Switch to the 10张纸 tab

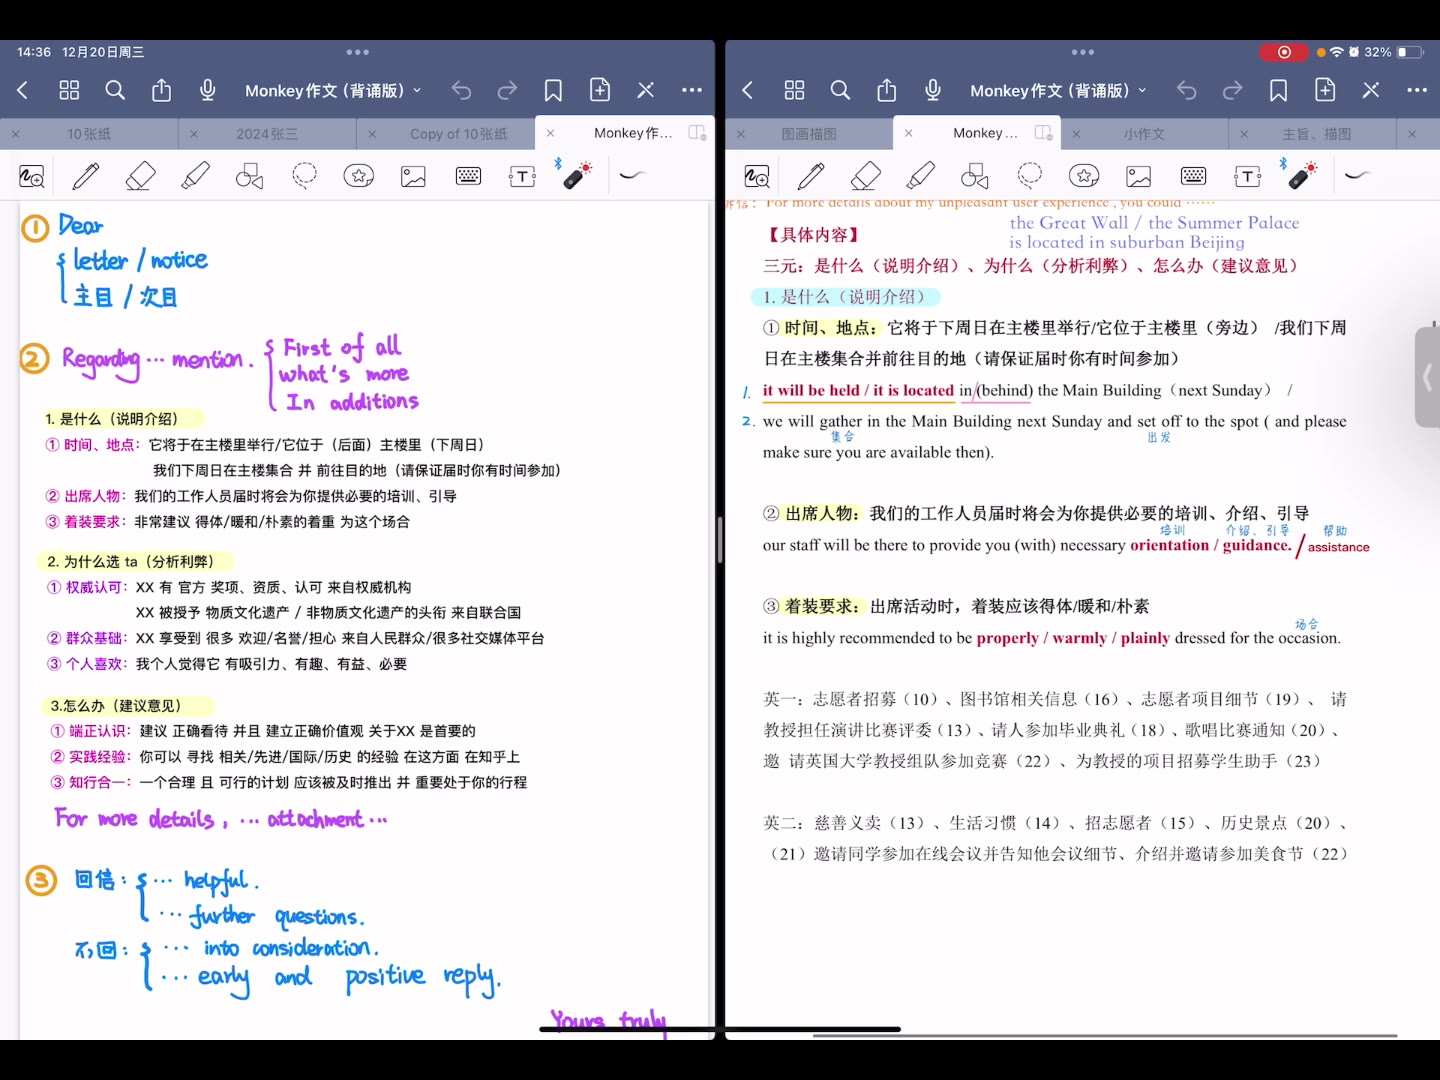(89, 134)
